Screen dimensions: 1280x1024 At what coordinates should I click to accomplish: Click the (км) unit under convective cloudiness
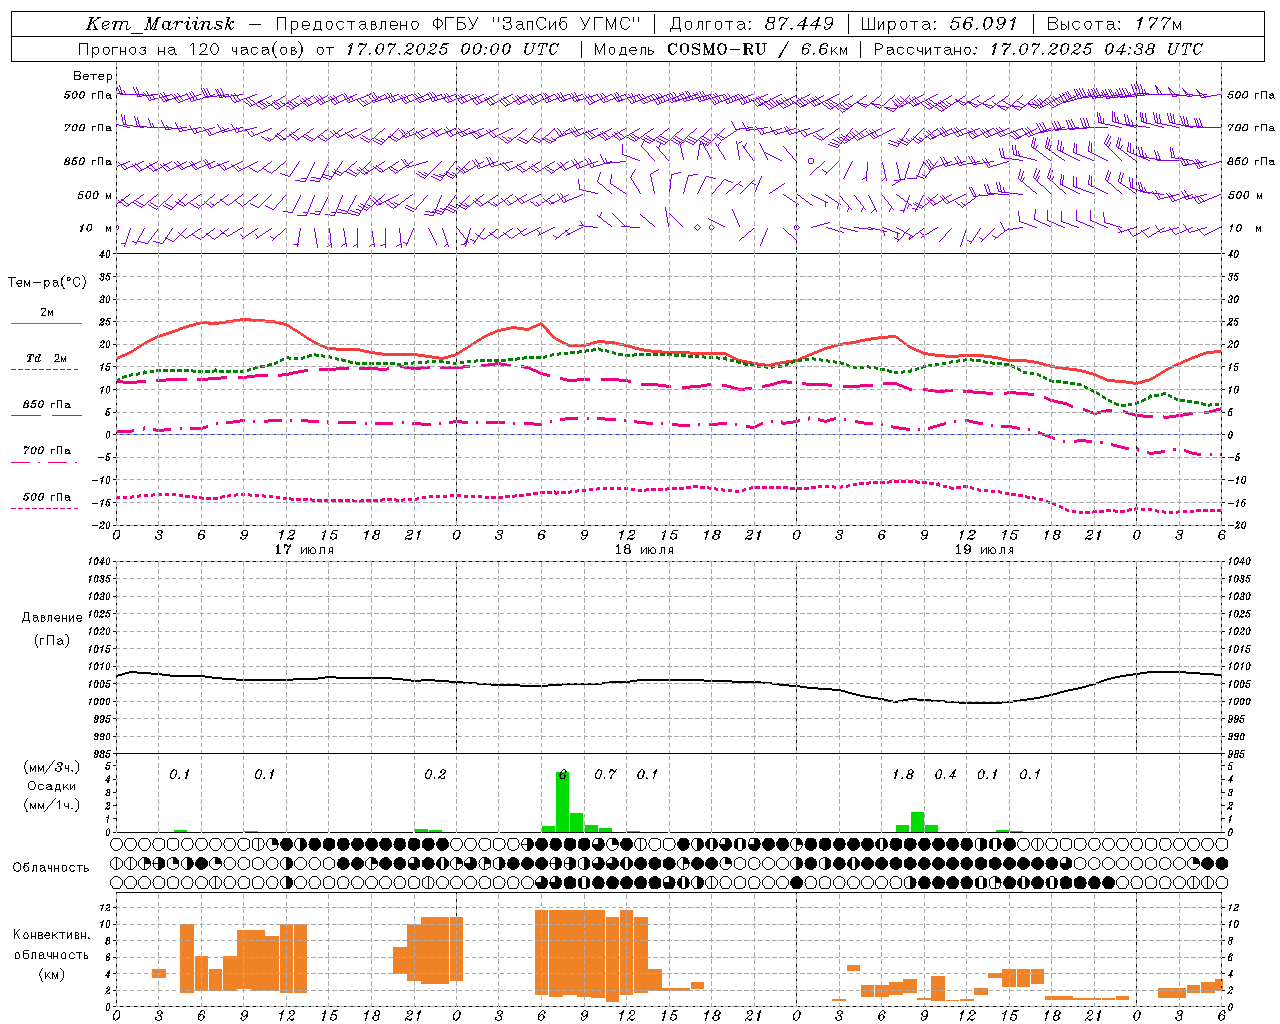[51, 974]
